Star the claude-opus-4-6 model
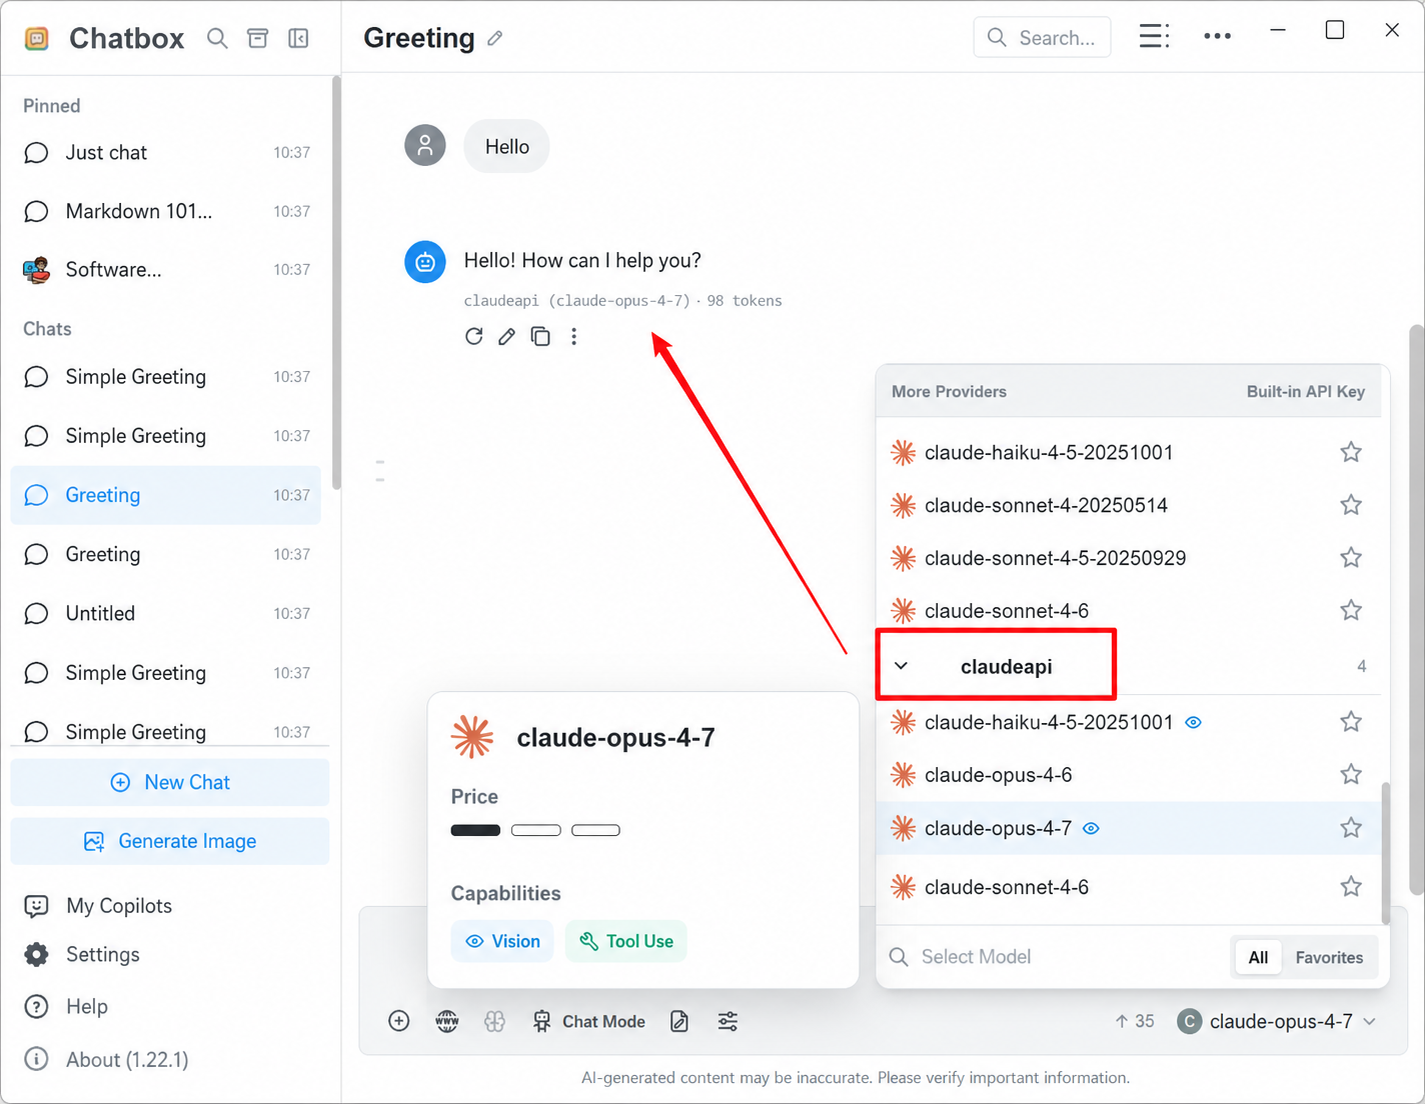 [1351, 775]
